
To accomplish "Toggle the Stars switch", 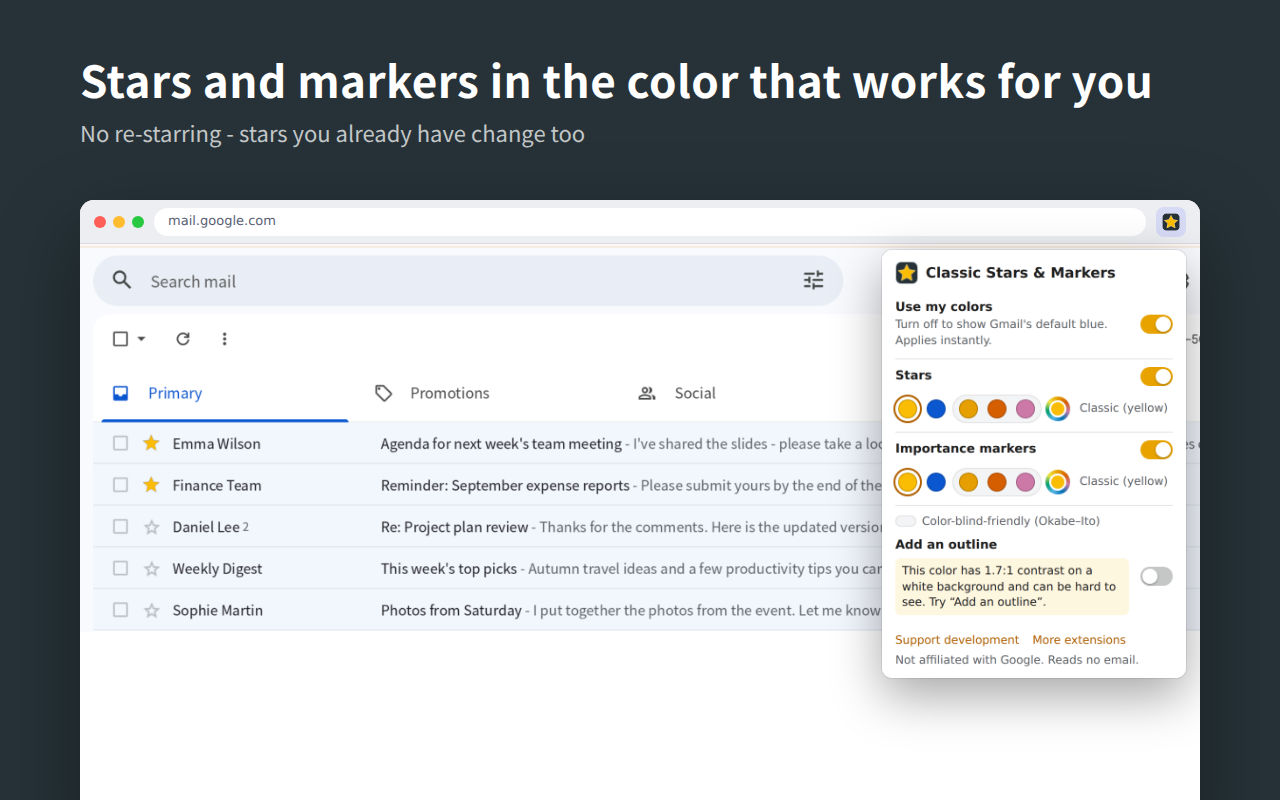I will [1156, 376].
